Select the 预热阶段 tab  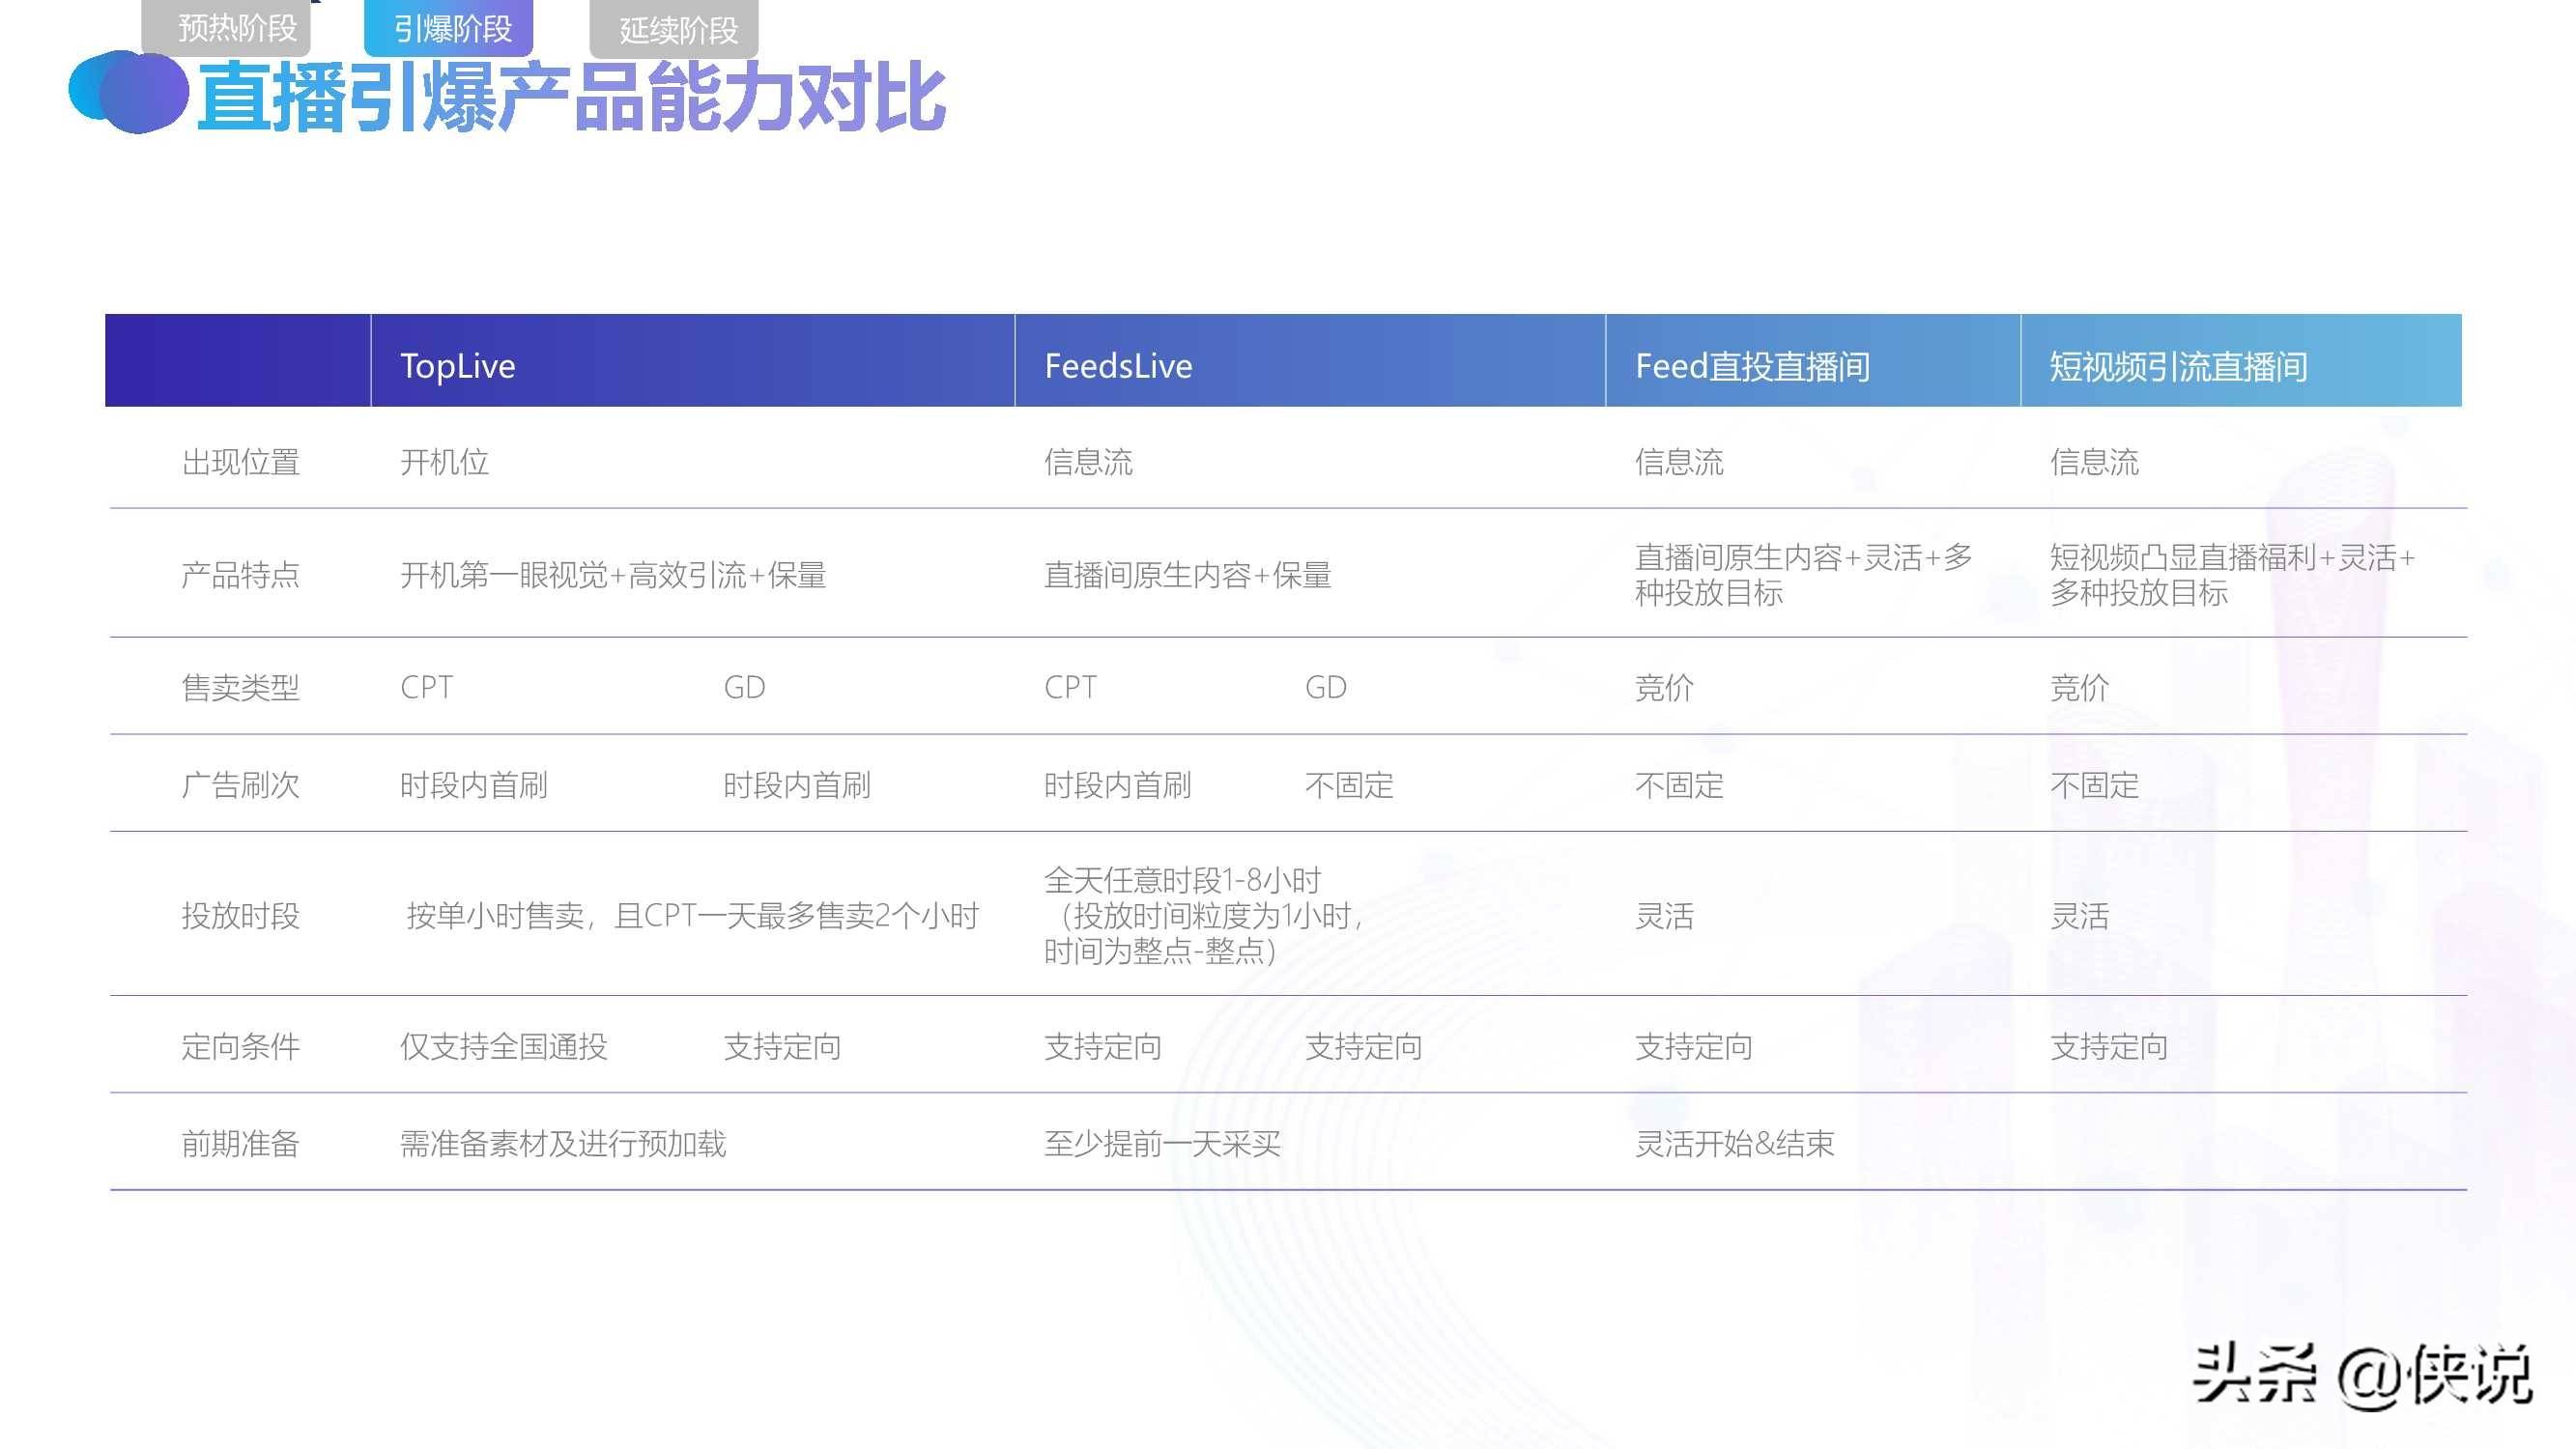click(227, 27)
